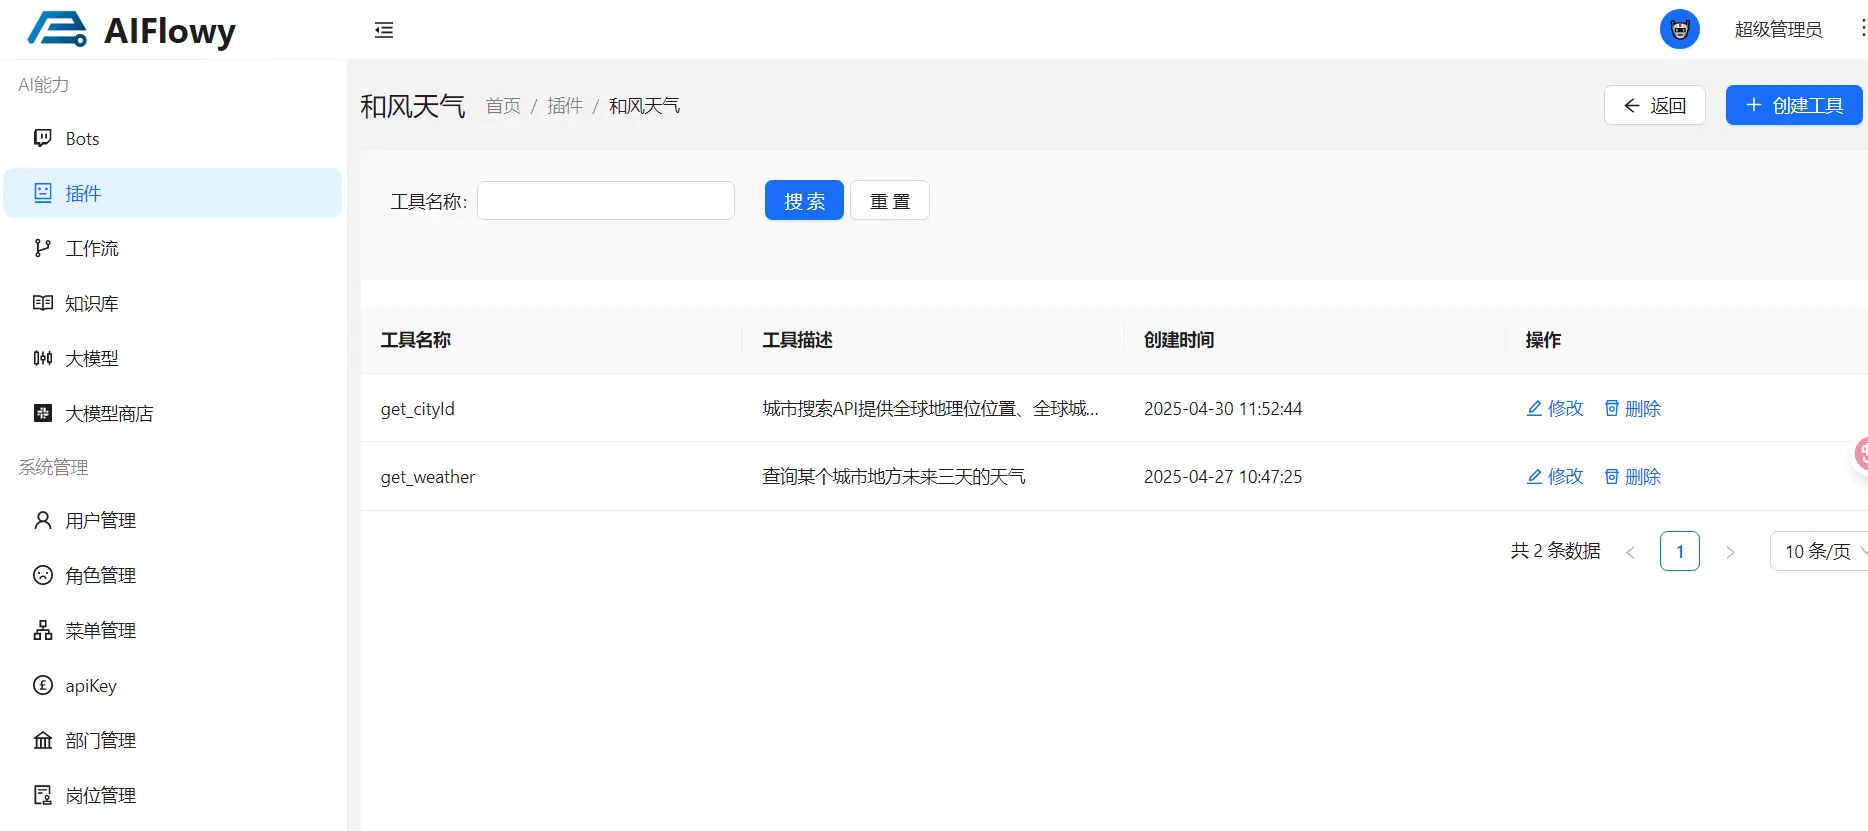Click the 岗位管理 document icon

click(43, 795)
